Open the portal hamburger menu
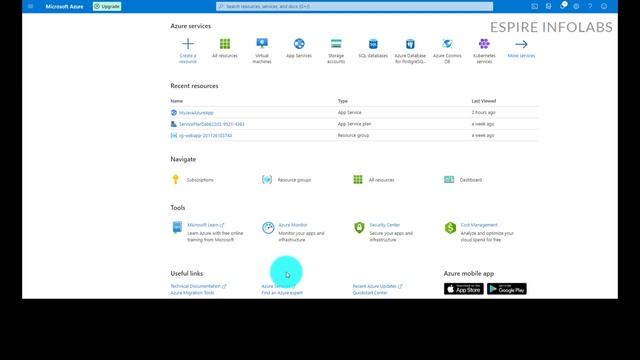Image resolution: width=640 pixels, height=360 pixels. pos(30,7)
